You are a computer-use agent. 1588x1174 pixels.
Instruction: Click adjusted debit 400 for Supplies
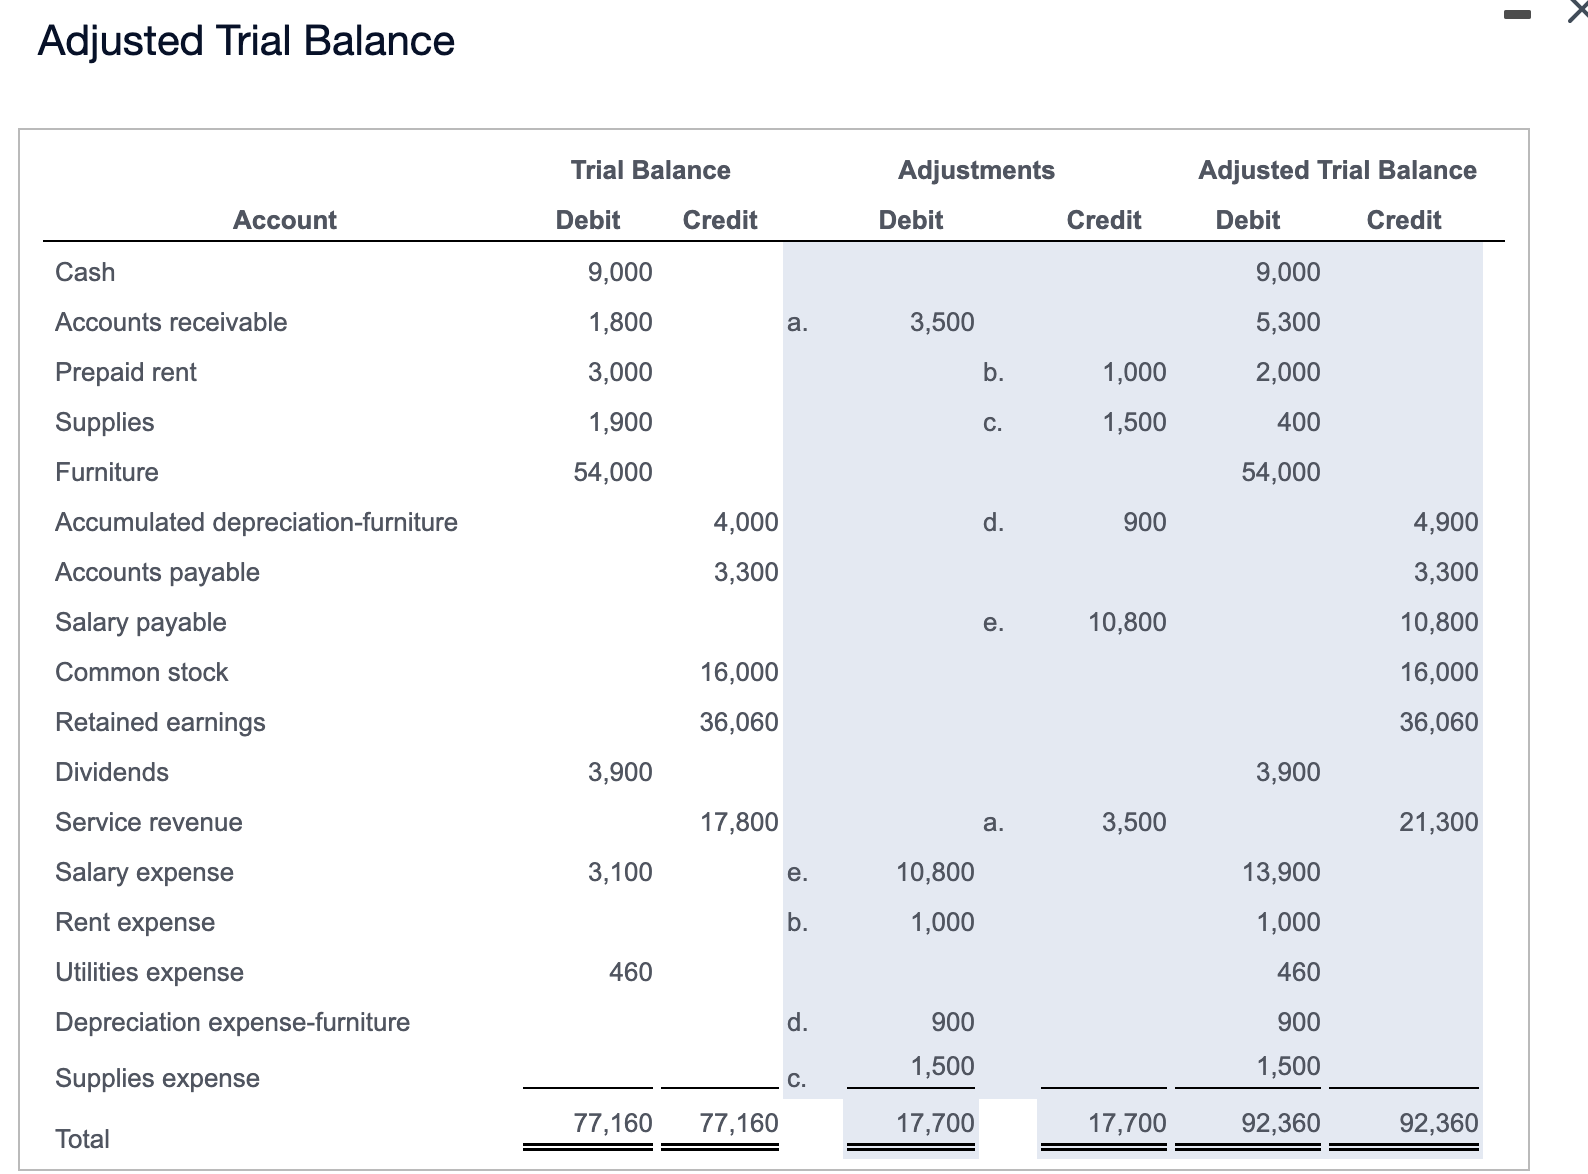click(x=1299, y=422)
